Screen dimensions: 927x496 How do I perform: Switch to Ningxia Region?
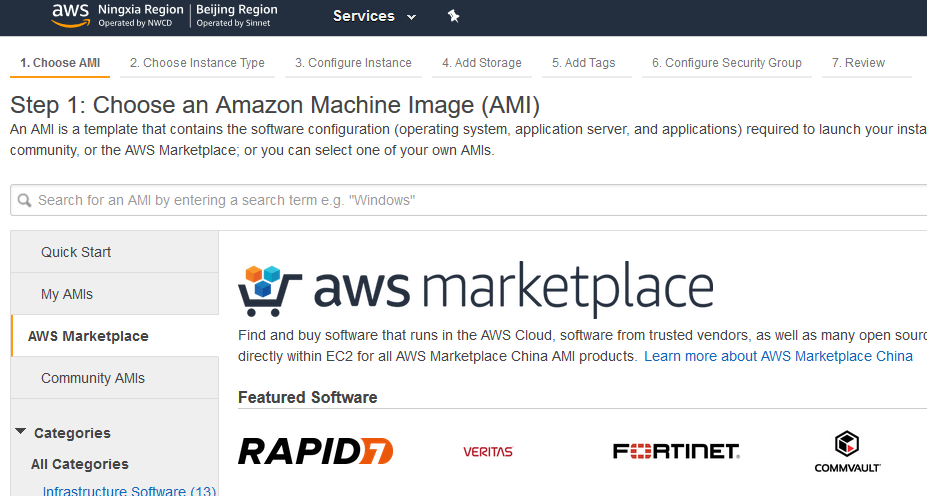pyautogui.click(x=141, y=16)
